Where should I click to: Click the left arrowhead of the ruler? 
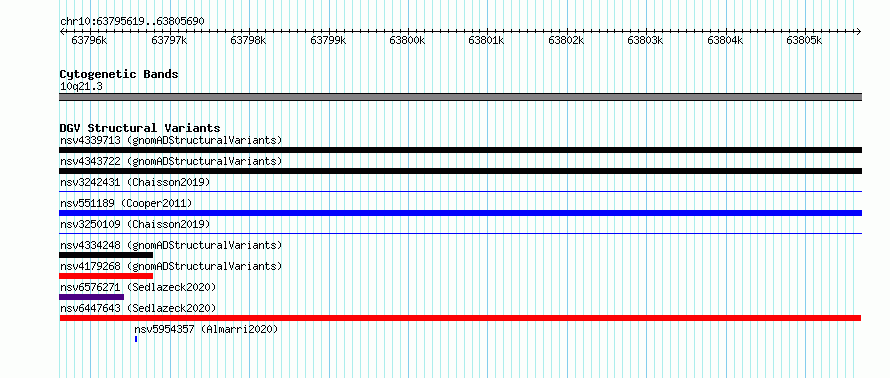coord(62,31)
